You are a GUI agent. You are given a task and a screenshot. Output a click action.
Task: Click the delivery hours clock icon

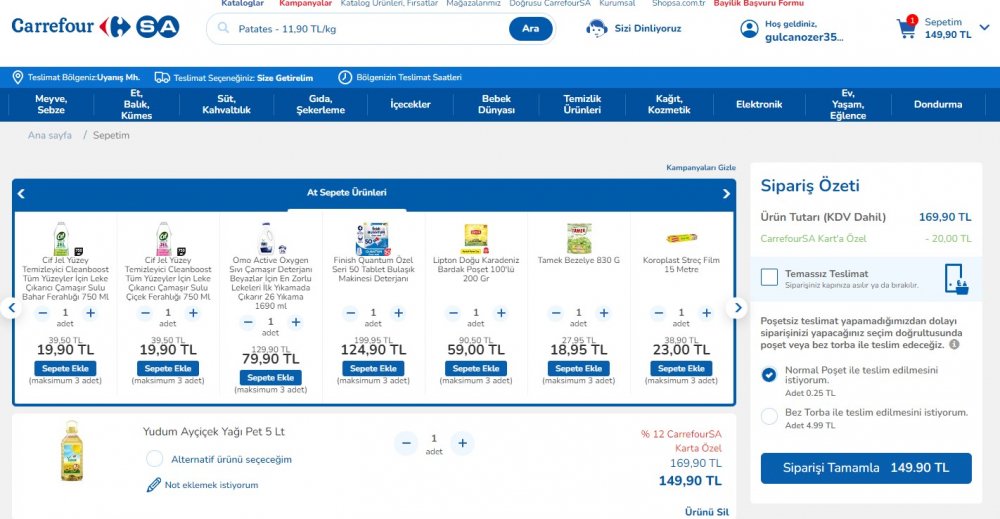(344, 77)
